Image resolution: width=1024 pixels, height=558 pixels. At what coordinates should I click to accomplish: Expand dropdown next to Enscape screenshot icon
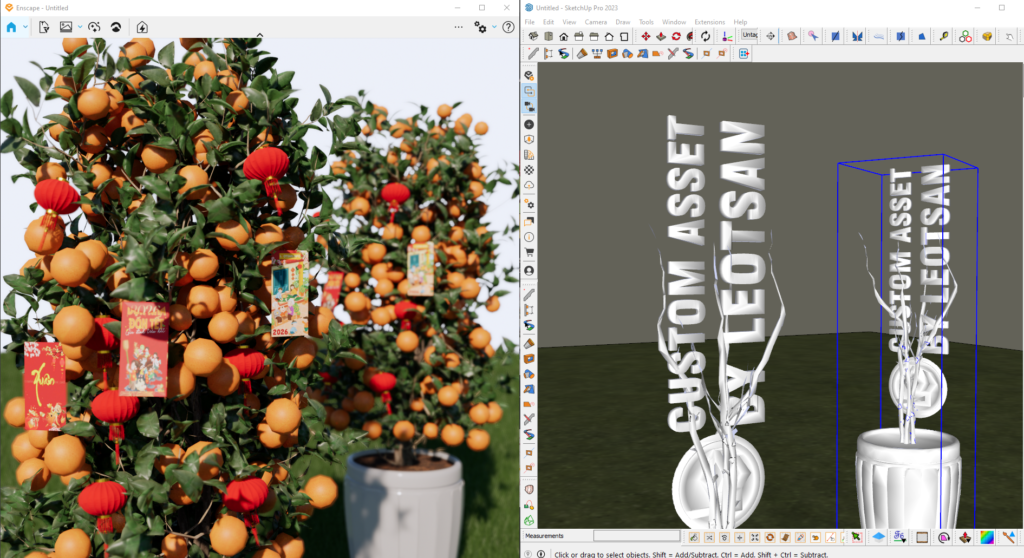[x=80, y=27]
